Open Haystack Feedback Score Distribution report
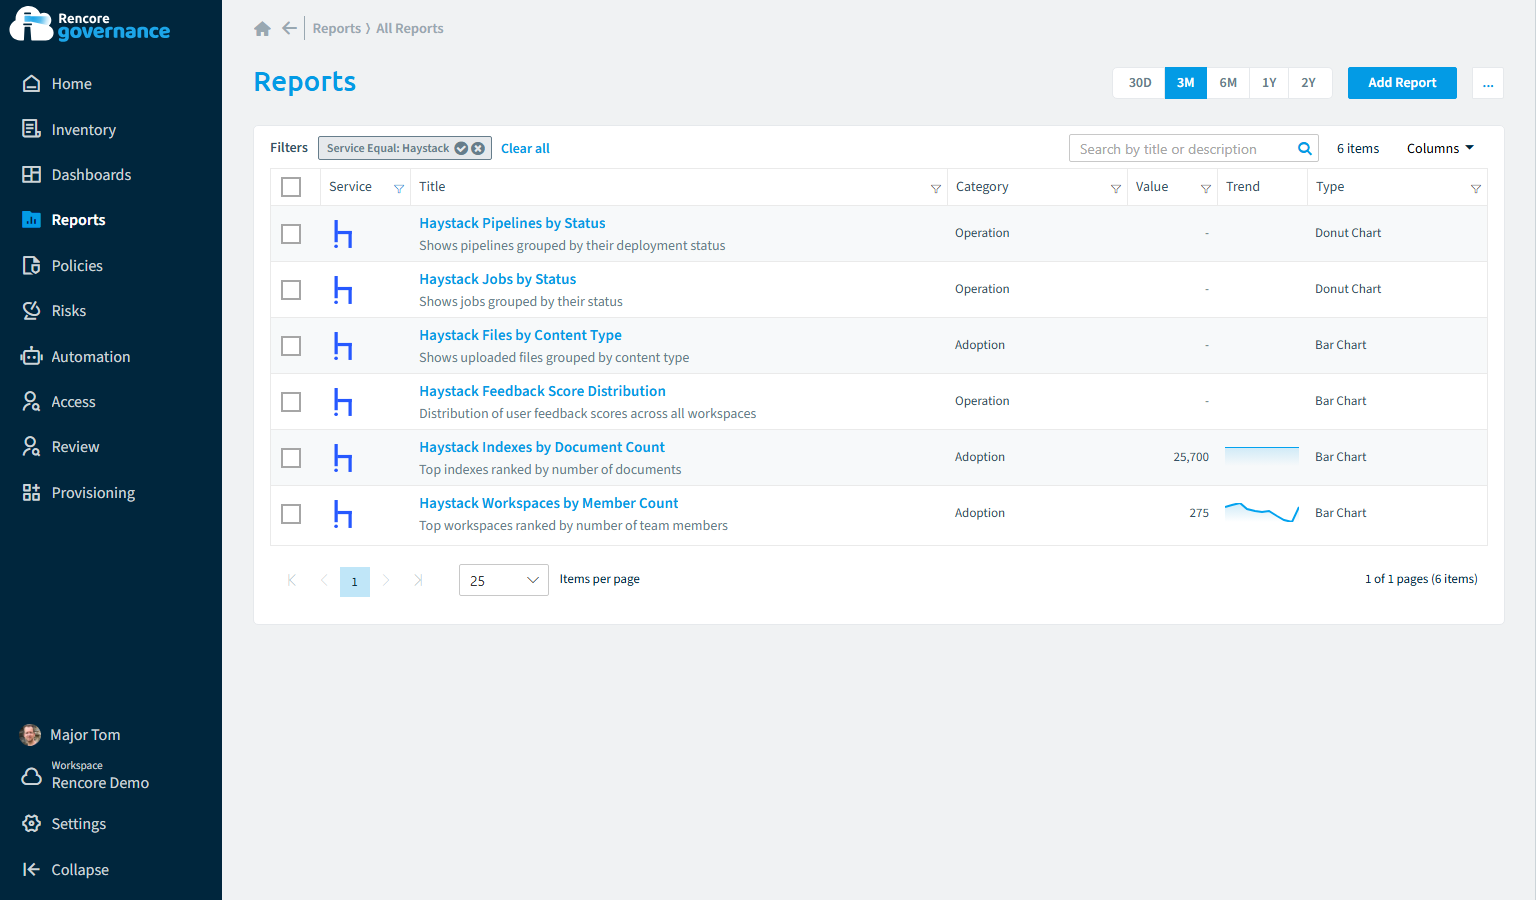The image size is (1536, 900). coord(542,391)
